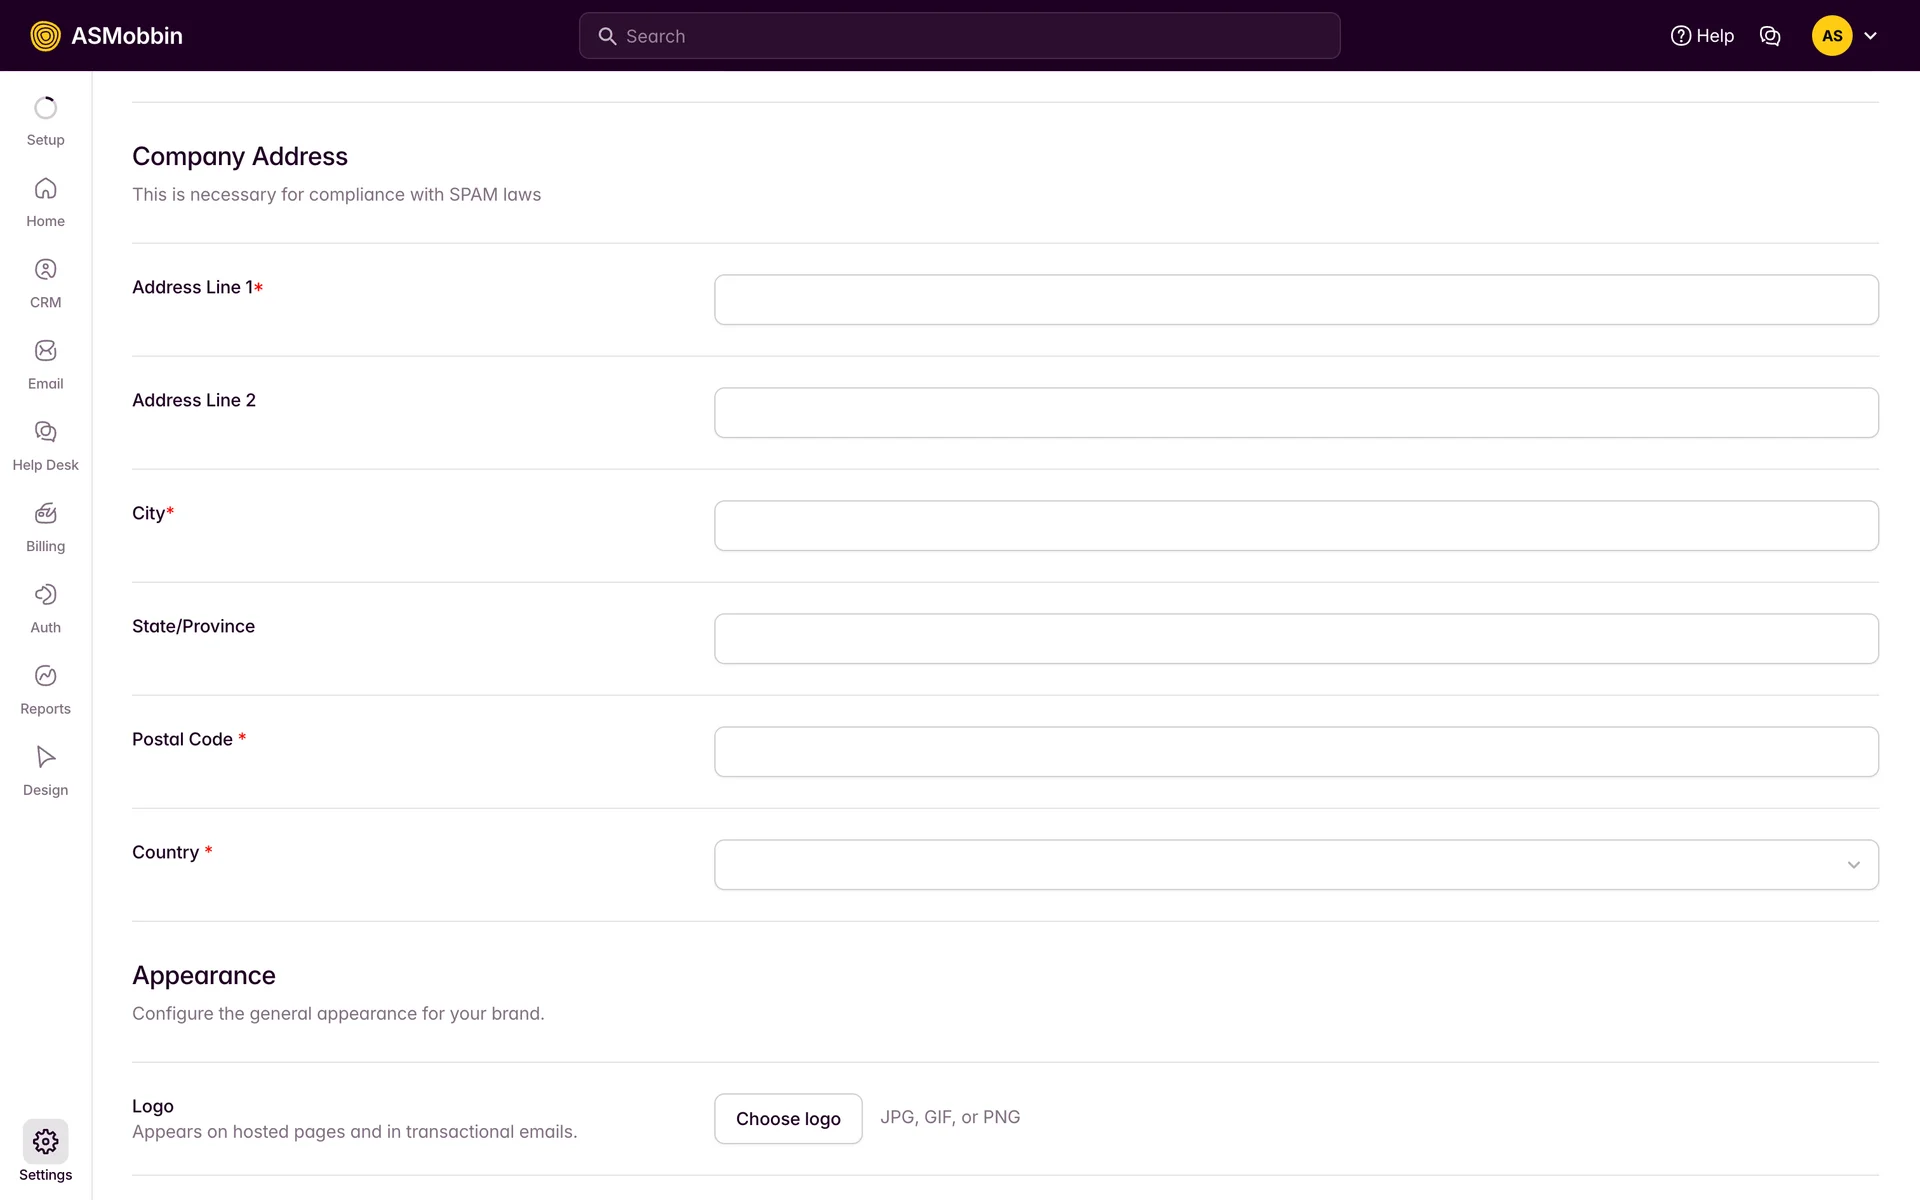
Task: Open the Email section icon
Action: pyautogui.click(x=45, y=351)
